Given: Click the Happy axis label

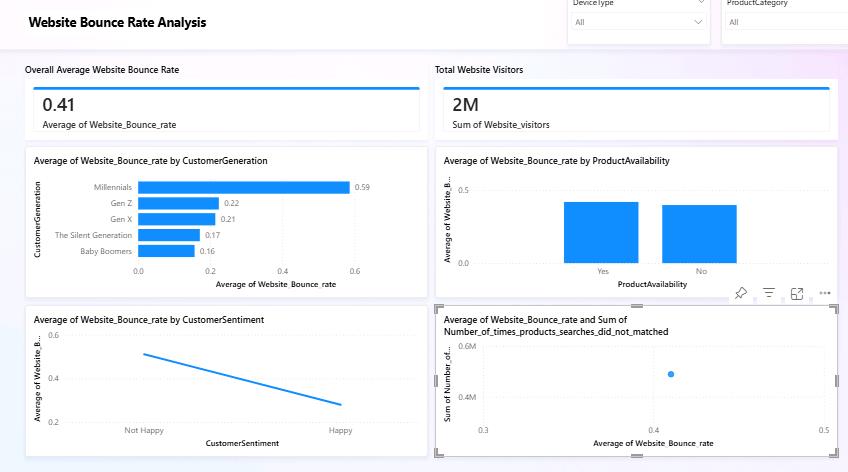Looking at the screenshot, I should (340, 430).
